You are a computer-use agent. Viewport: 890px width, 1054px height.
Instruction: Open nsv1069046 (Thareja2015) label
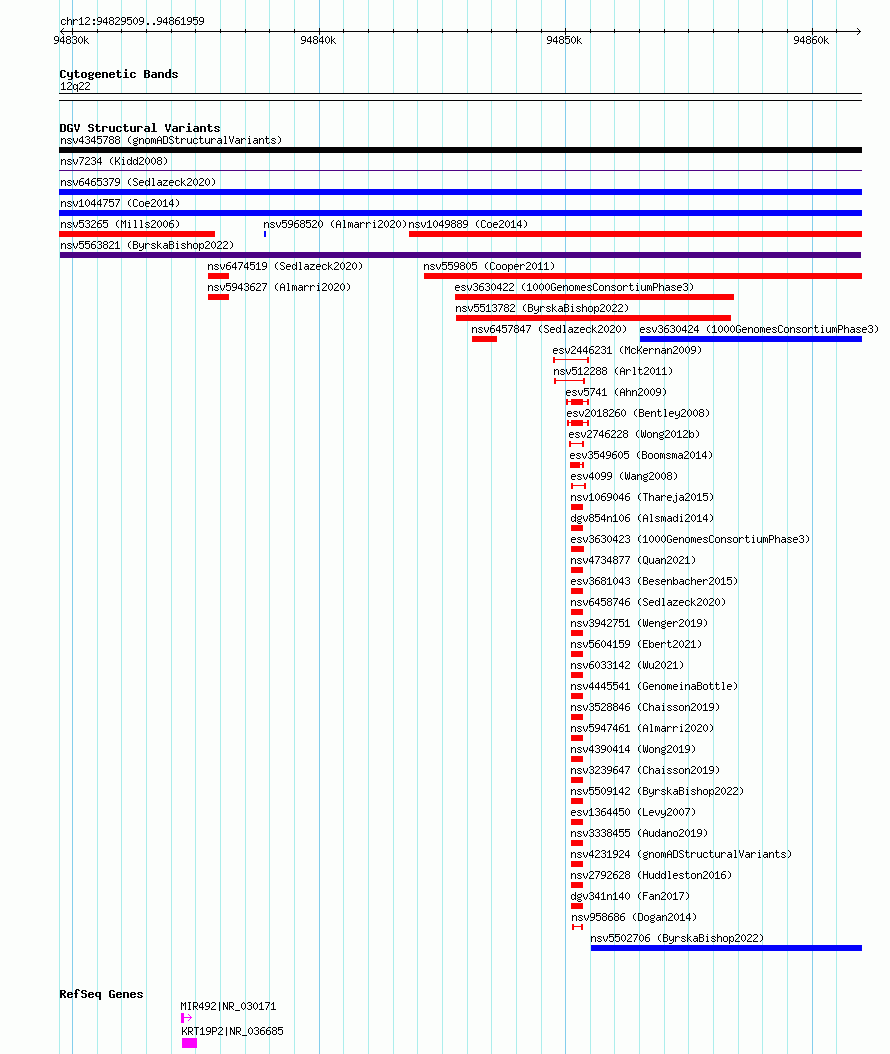click(642, 497)
